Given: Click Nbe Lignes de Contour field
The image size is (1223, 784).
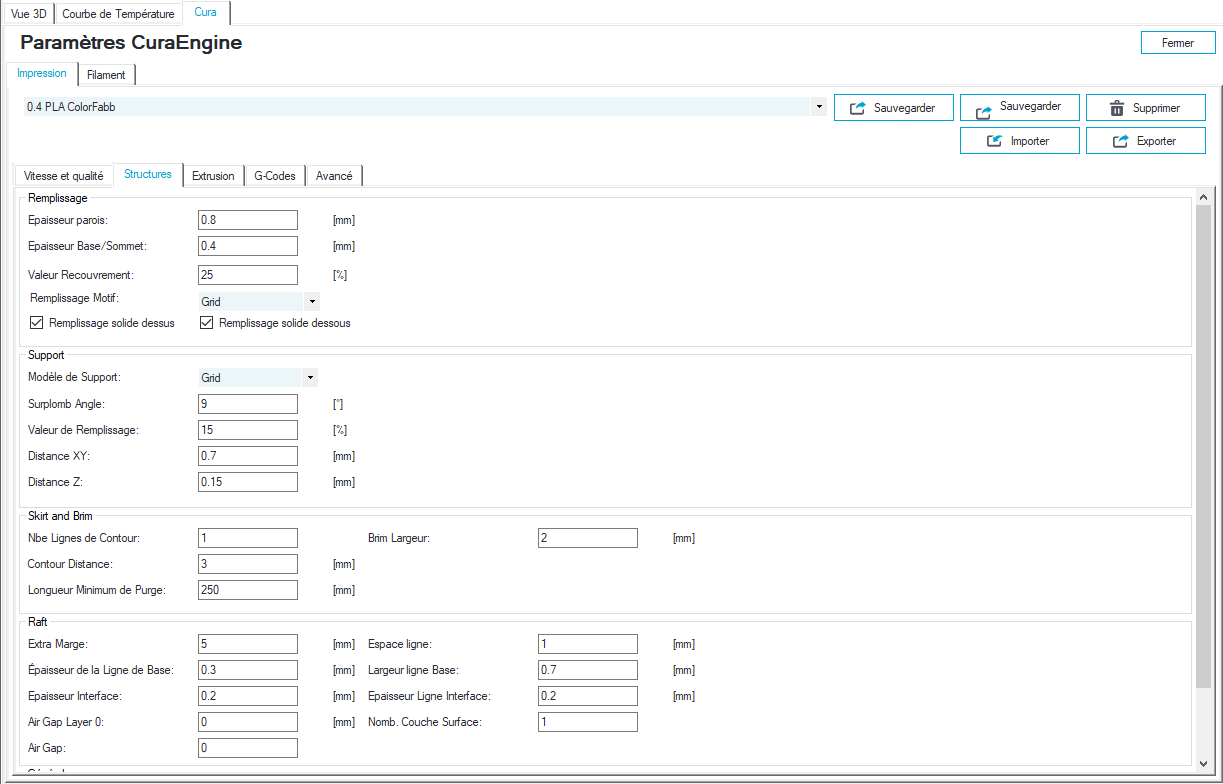Looking at the screenshot, I should [248, 538].
